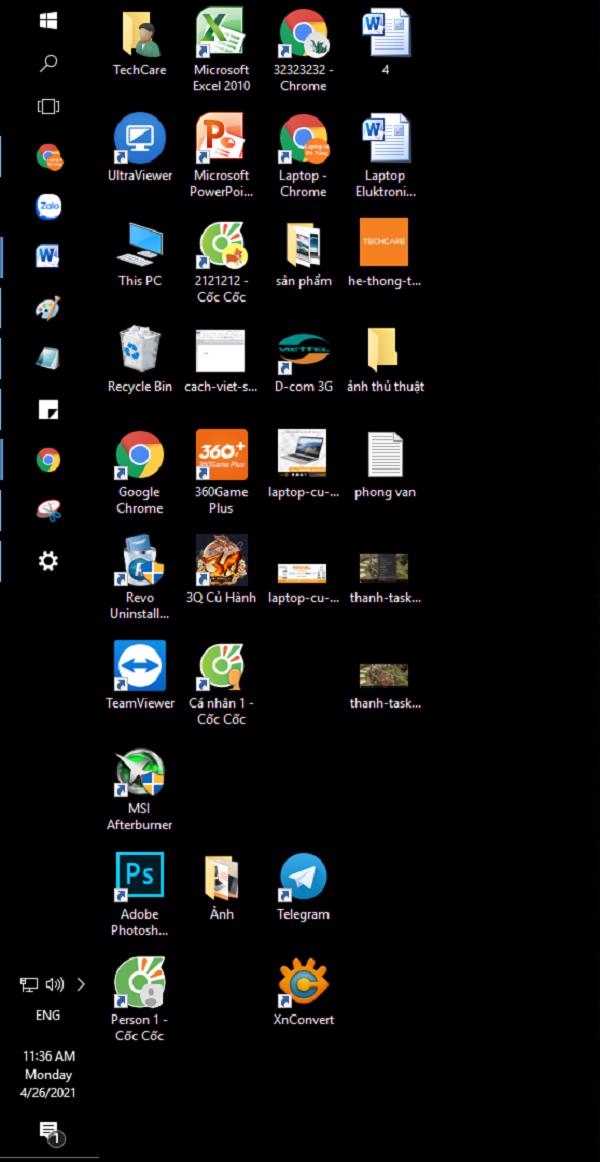Select the phong van text file
This screenshot has height=1162, width=600.
point(385,465)
